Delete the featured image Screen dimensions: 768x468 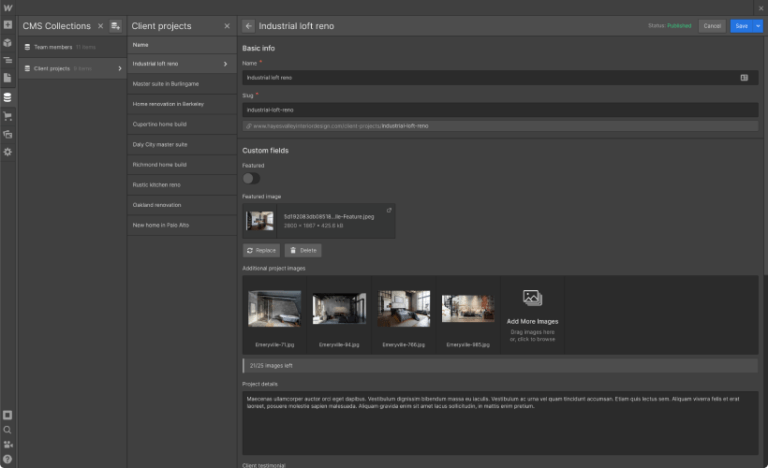point(303,250)
